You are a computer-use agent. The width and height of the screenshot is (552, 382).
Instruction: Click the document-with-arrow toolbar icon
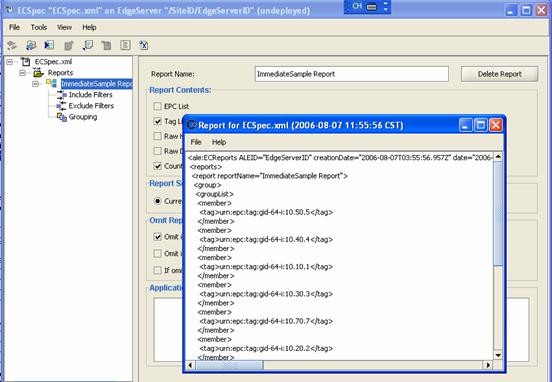point(88,45)
